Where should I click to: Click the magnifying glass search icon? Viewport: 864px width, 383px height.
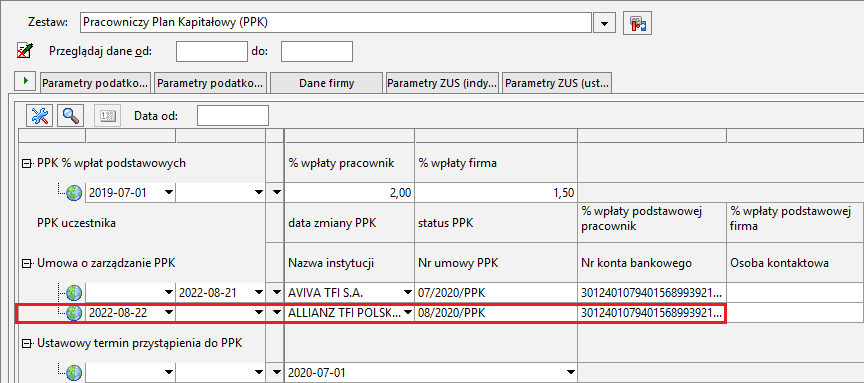coord(70,116)
